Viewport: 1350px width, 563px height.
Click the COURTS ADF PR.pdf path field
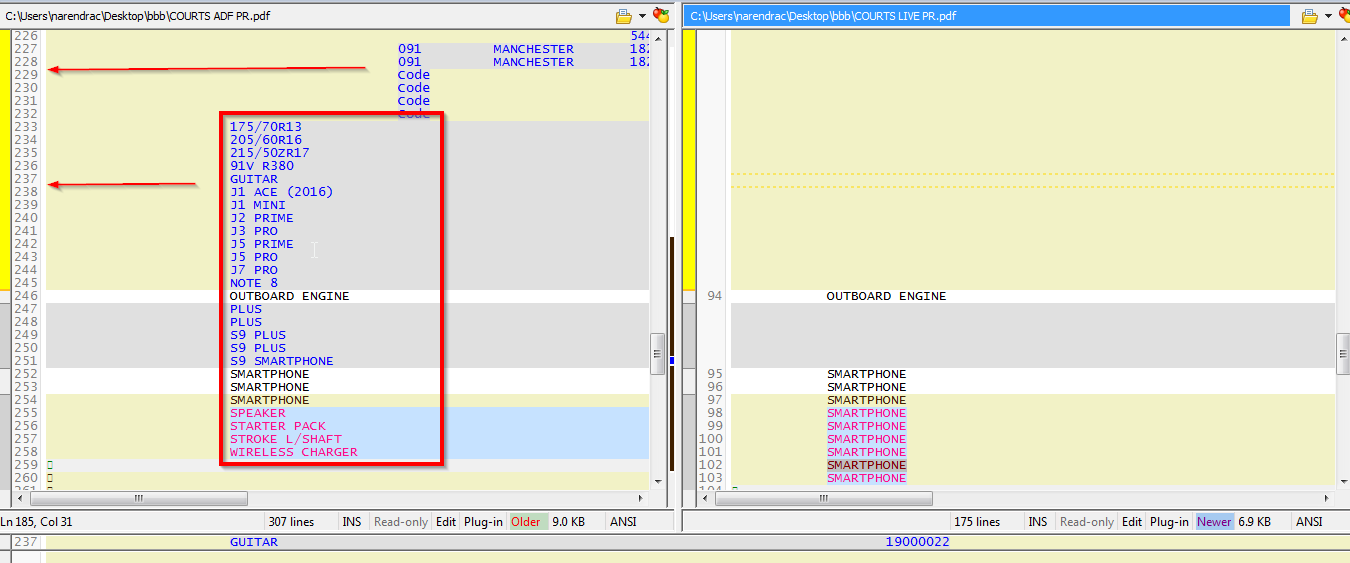point(307,16)
